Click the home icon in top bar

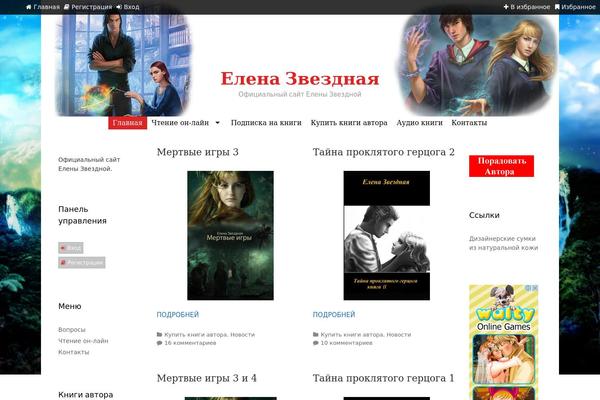(x=29, y=7)
